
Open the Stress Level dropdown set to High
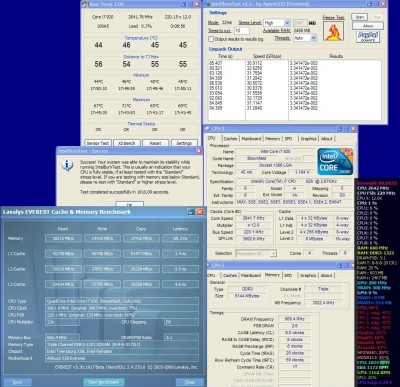277,23
